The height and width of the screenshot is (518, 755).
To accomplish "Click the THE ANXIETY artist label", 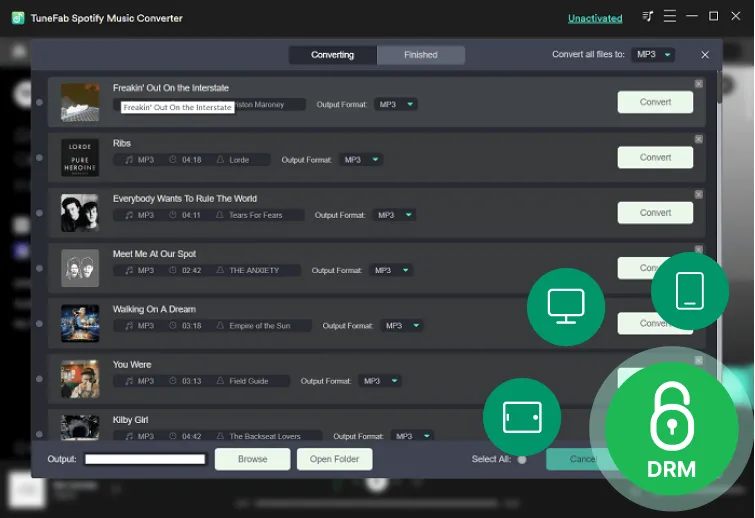I will pos(254,271).
